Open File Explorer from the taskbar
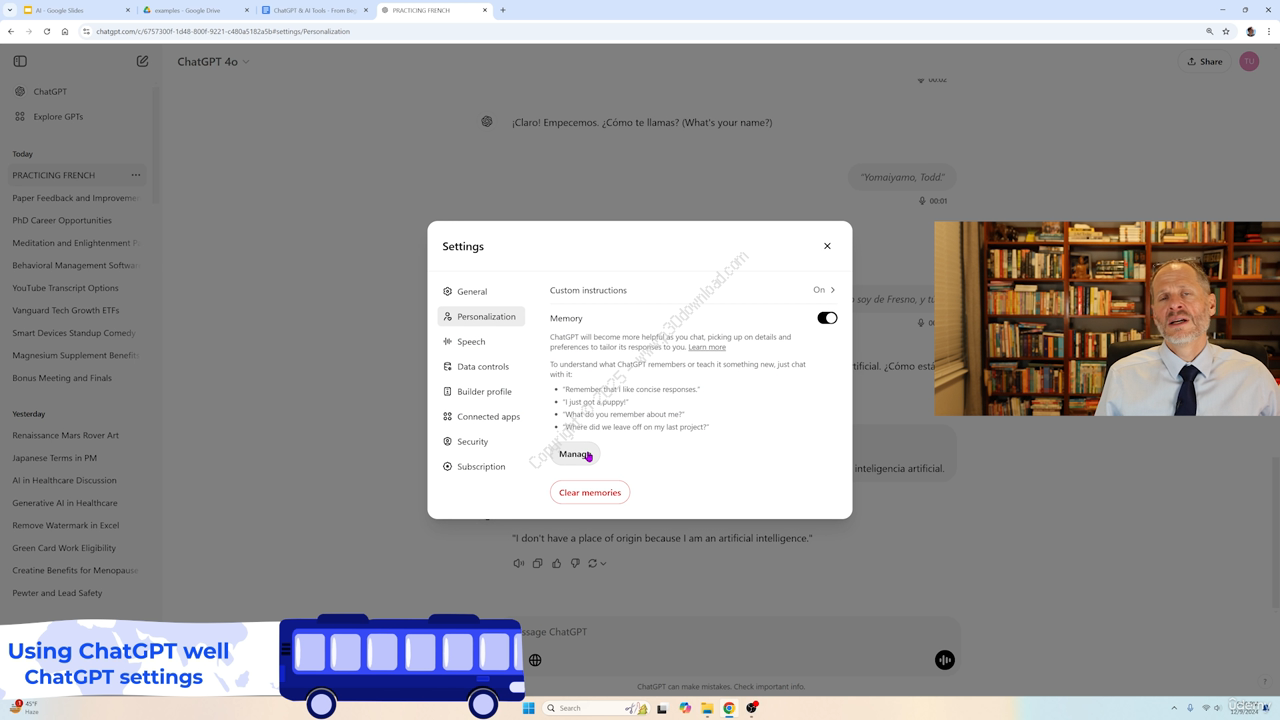The width and height of the screenshot is (1280, 720). (x=707, y=708)
